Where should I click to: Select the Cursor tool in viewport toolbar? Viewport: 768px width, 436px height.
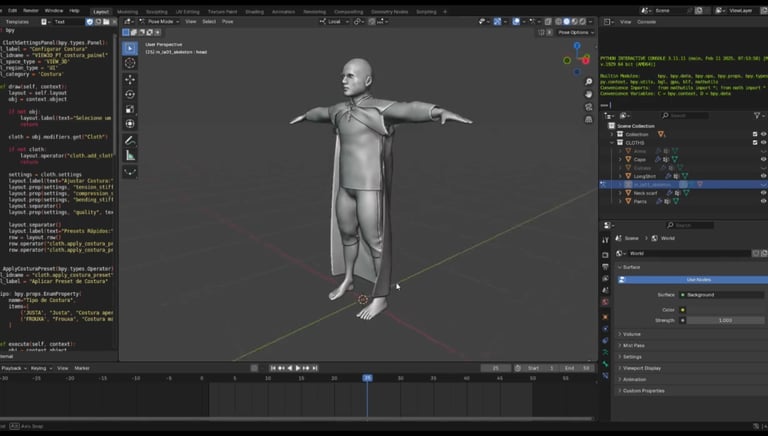click(130, 63)
